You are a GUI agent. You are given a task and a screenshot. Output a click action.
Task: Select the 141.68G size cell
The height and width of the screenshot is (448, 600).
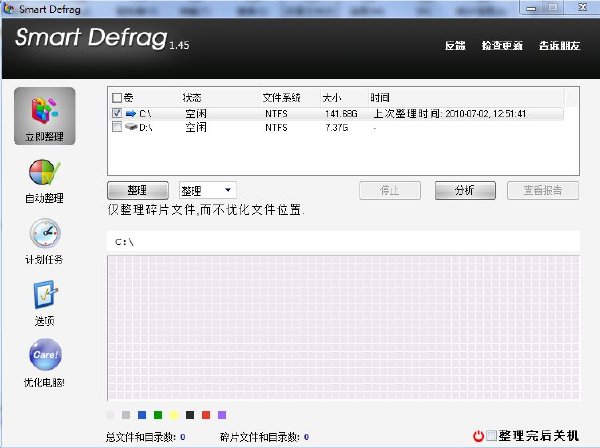[x=341, y=114]
